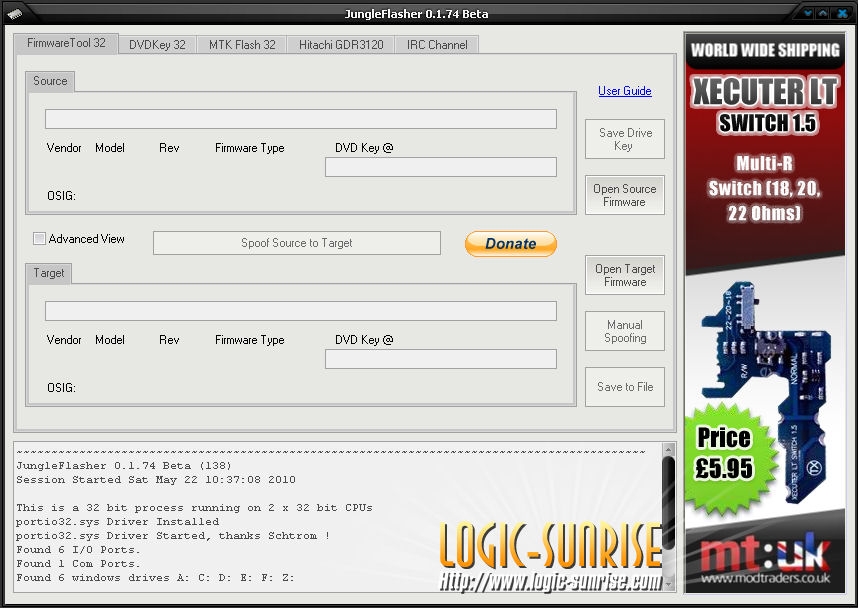
Task: Click the Logic-Sunrise logo link
Action: 550,556
